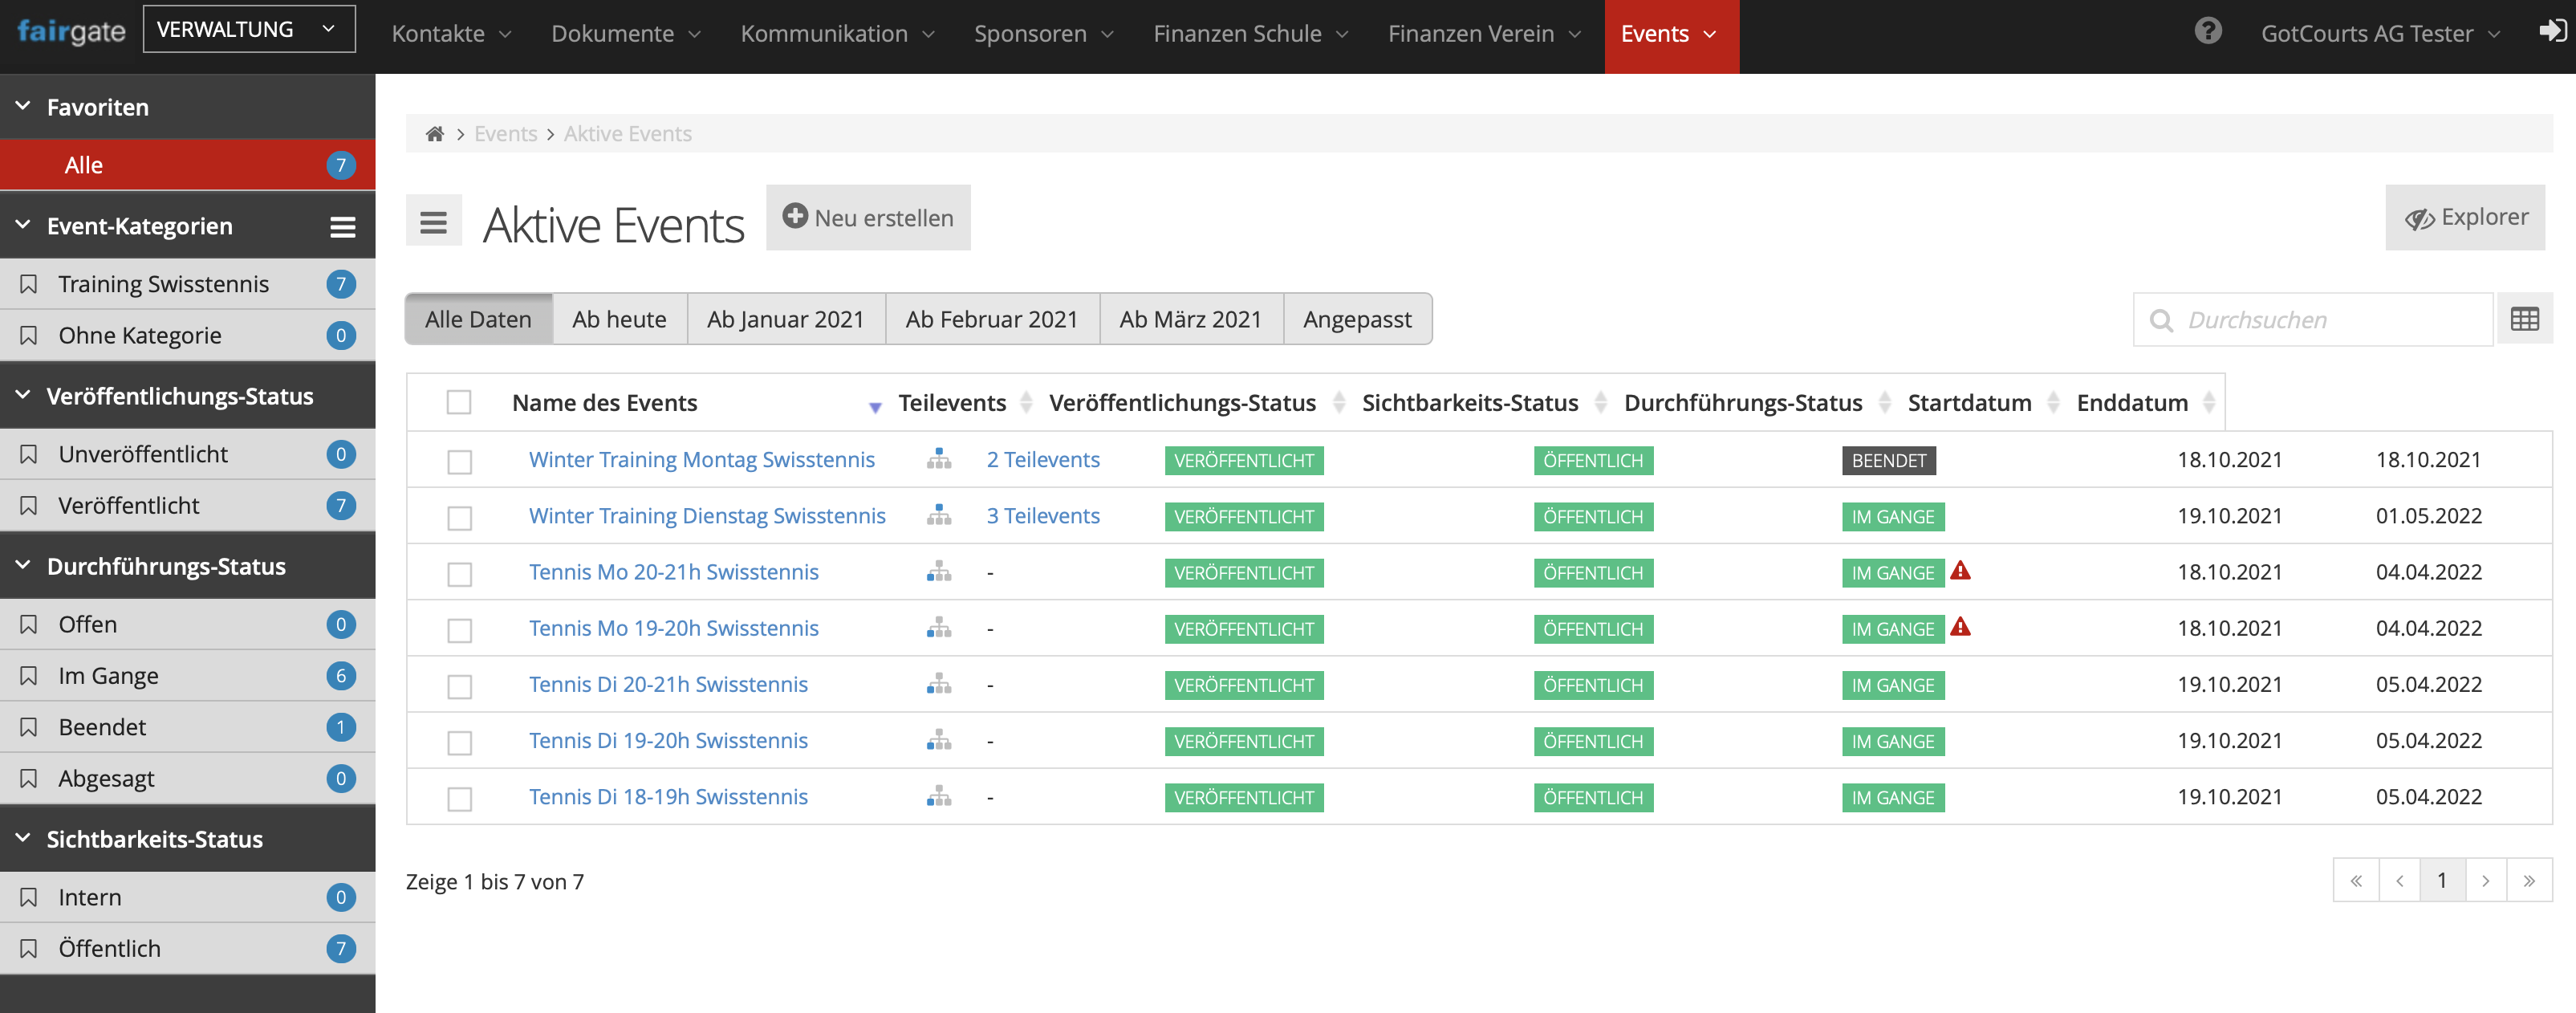This screenshot has height=1013, width=2576.
Task: Collapse the Favoriten sidebar section
Action: coord(23,106)
